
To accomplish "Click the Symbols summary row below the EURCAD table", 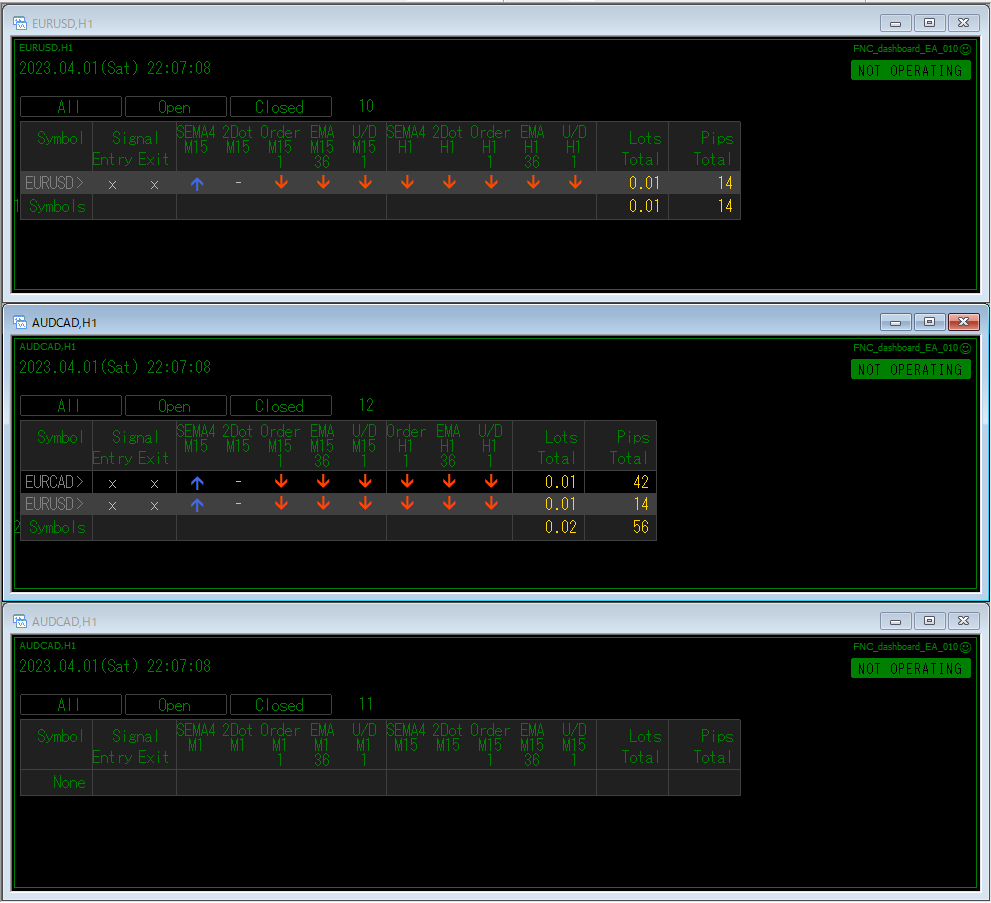I will point(338,527).
